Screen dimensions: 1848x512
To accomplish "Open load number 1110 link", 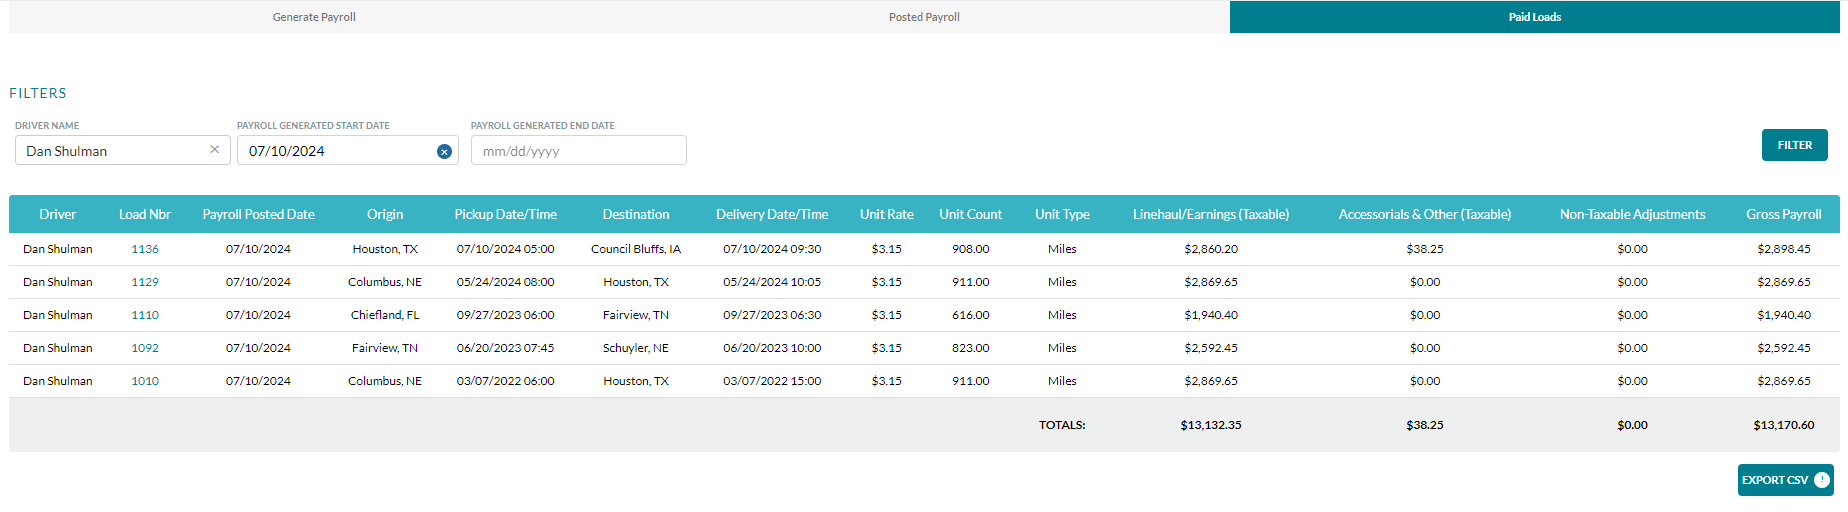I will 145,315.
